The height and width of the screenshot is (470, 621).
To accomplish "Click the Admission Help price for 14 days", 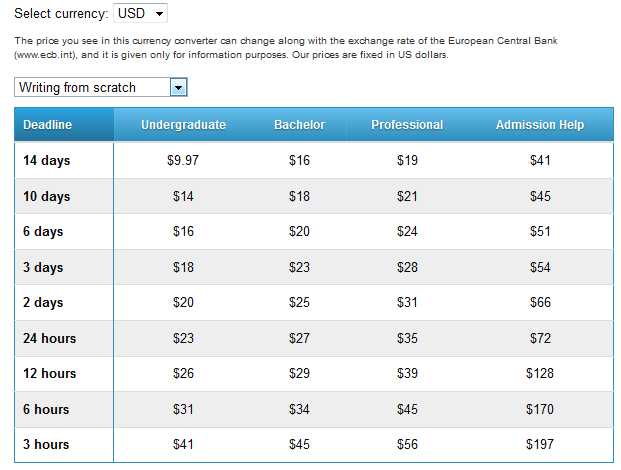I will click(x=540, y=160).
